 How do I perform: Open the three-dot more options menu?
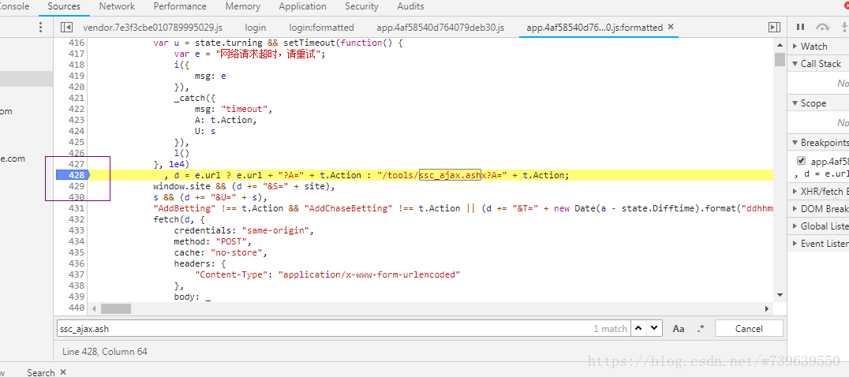point(40,27)
